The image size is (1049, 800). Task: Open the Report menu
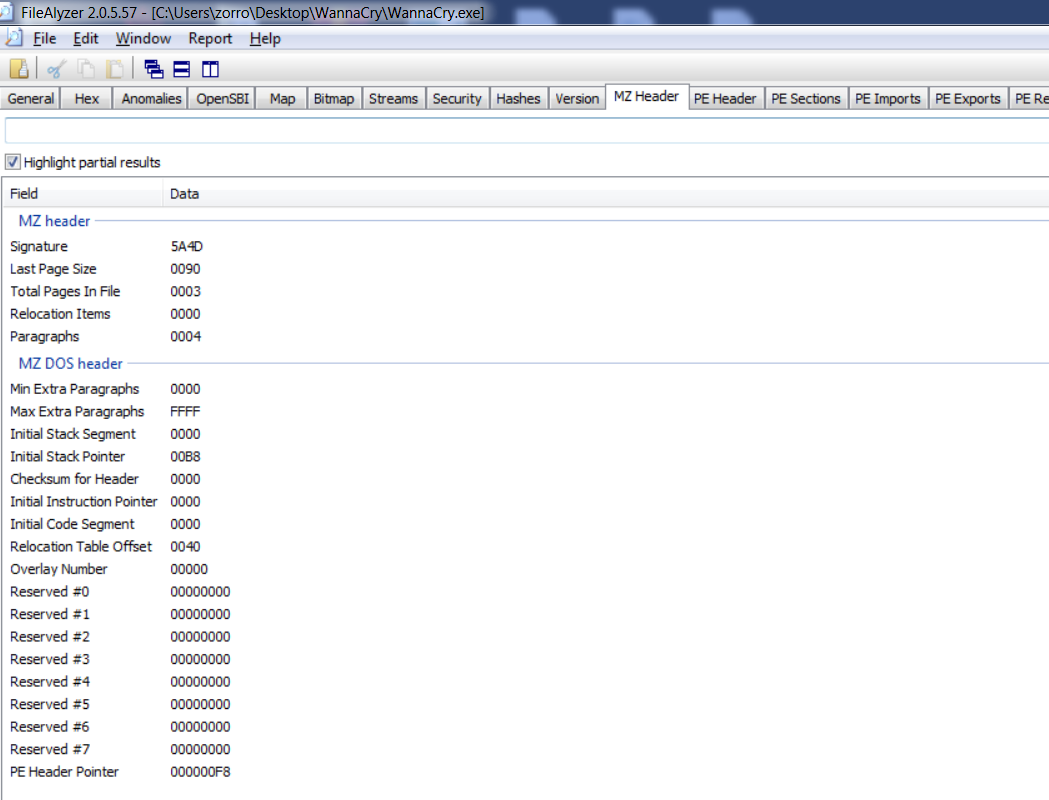click(x=210, y=39)
